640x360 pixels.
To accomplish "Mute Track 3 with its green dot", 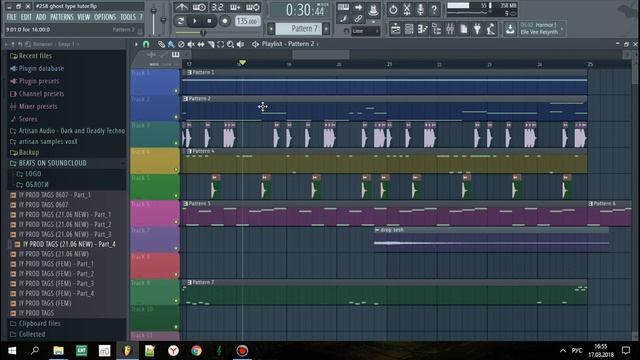I will 176,143.
